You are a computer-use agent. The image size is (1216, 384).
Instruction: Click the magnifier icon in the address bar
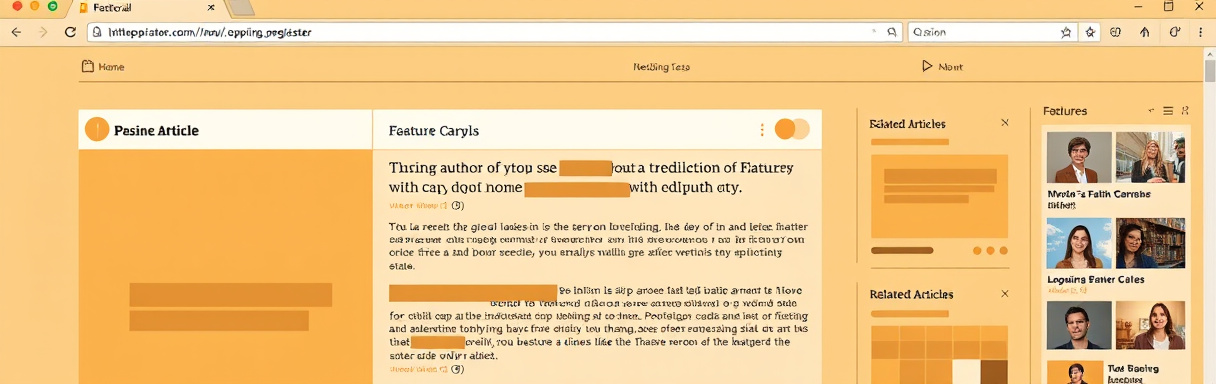click(891, 32)
